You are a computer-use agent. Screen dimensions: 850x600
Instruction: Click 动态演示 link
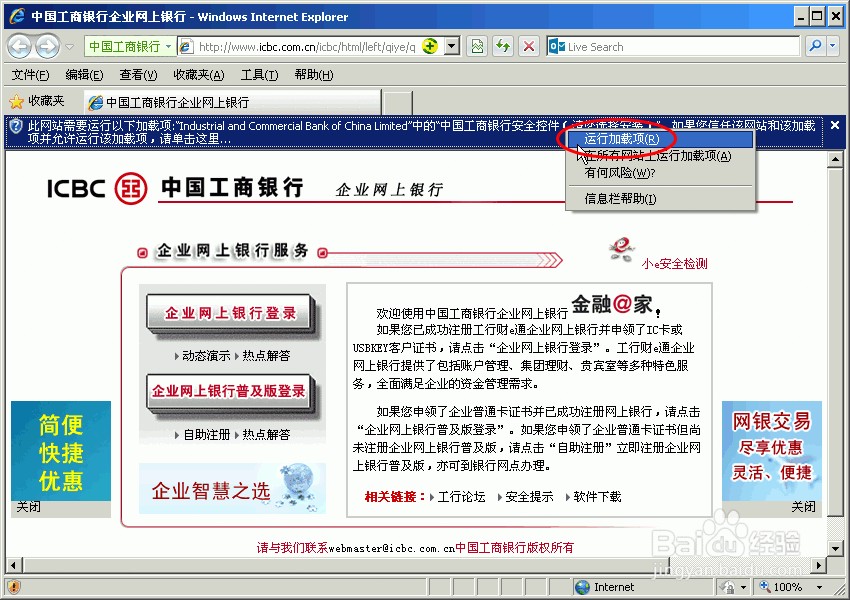(206, 356)
